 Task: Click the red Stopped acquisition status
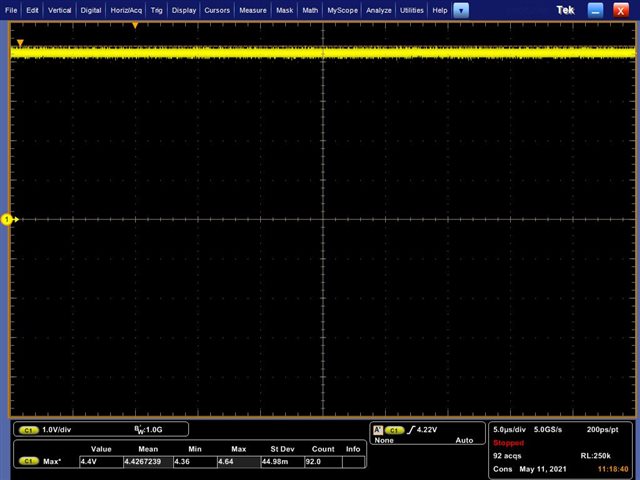point(508,443)
